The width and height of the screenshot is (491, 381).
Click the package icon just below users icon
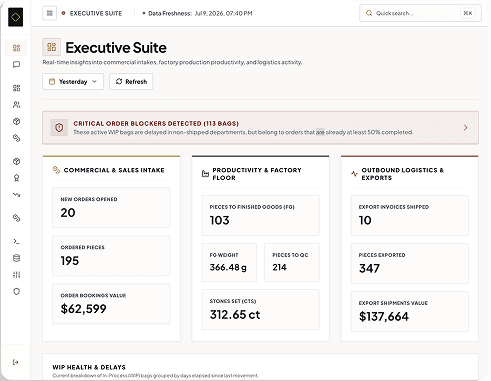(x=16, y=121)
